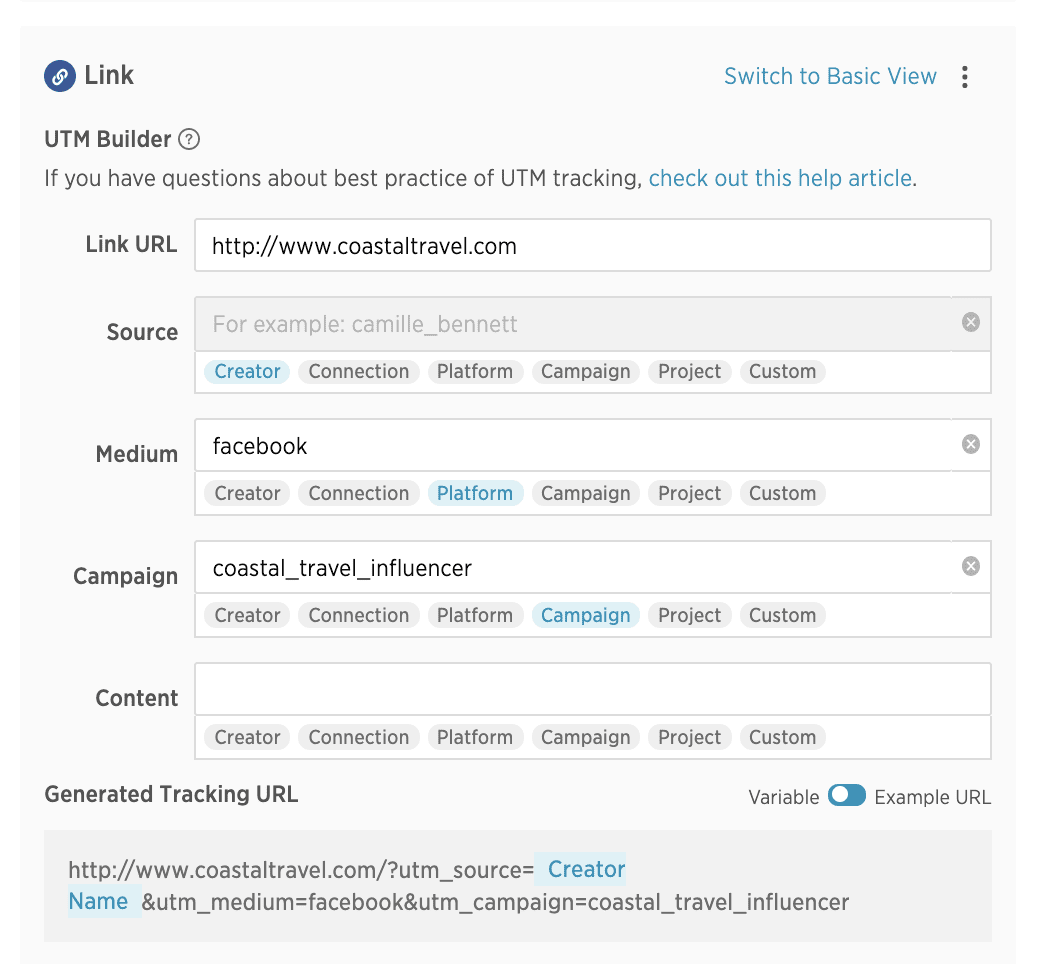Clear the Medium field with X icon
Screen dimensions: 1044x964
(971, 444)
